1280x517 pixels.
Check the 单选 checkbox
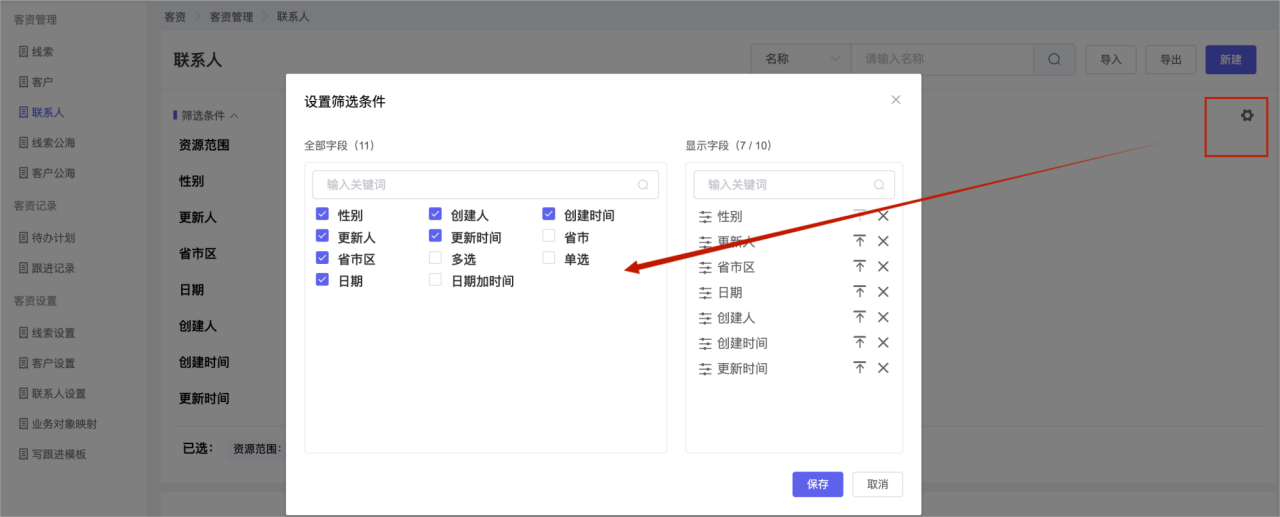coord(549,258)
